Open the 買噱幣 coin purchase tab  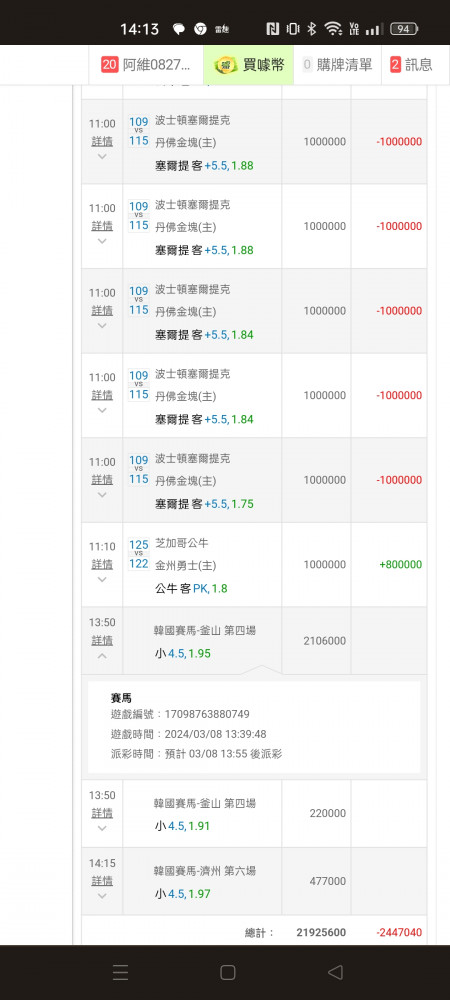coord(249,64)
